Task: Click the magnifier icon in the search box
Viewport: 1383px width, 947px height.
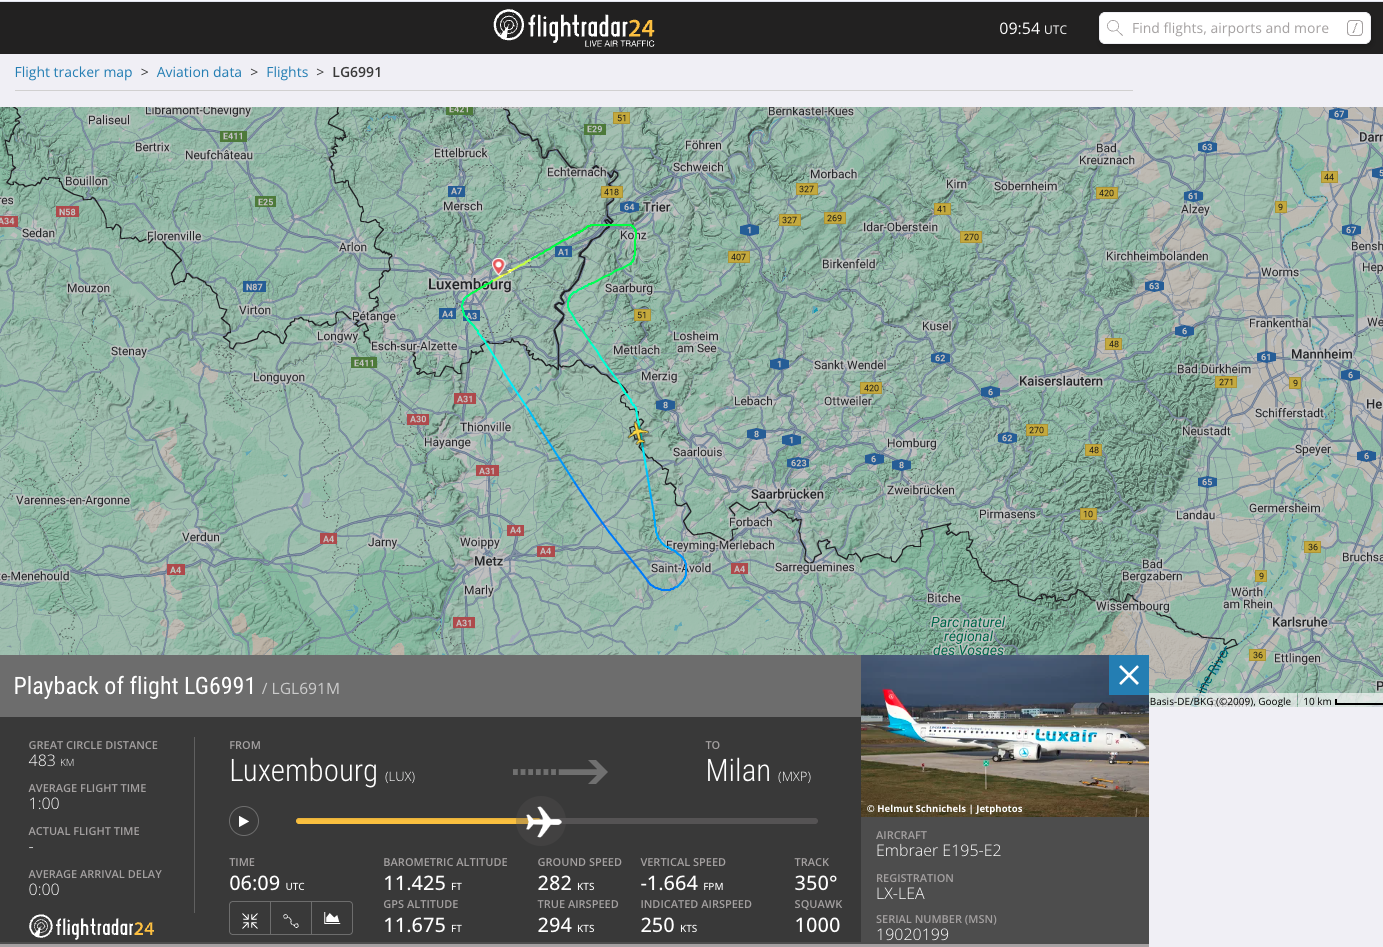Action: [1114, 28]
